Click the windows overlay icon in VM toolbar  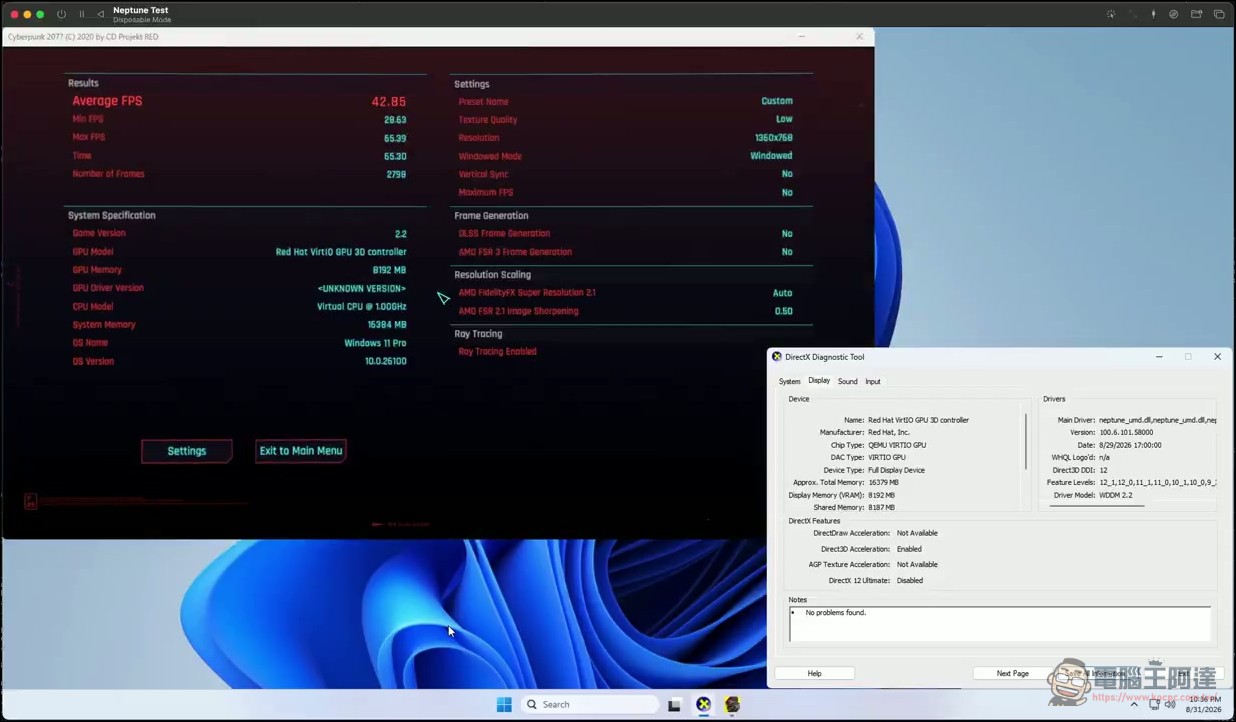[x=1219, y=14]
